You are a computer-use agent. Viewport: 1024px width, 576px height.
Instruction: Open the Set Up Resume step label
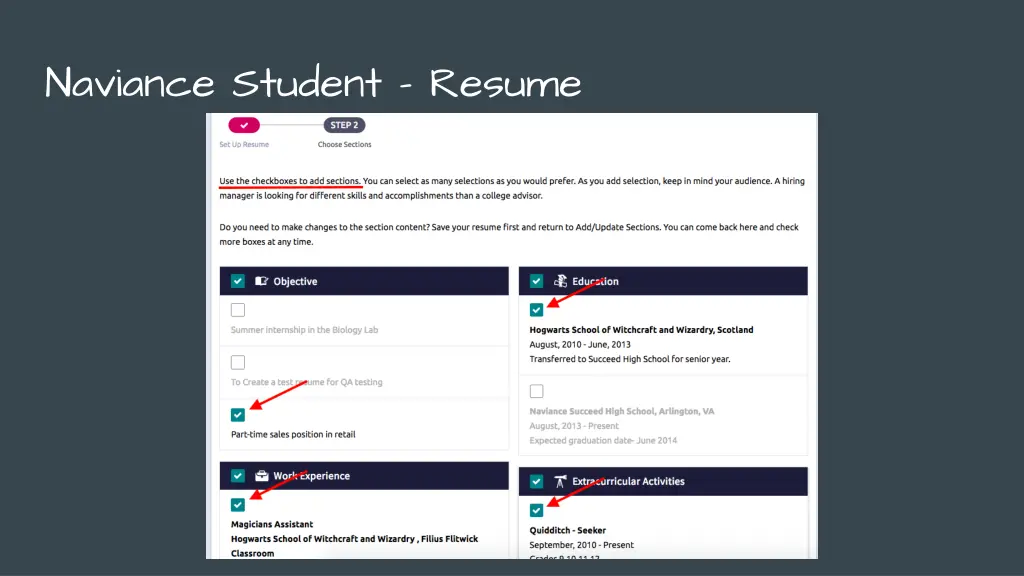click(244, 144)
